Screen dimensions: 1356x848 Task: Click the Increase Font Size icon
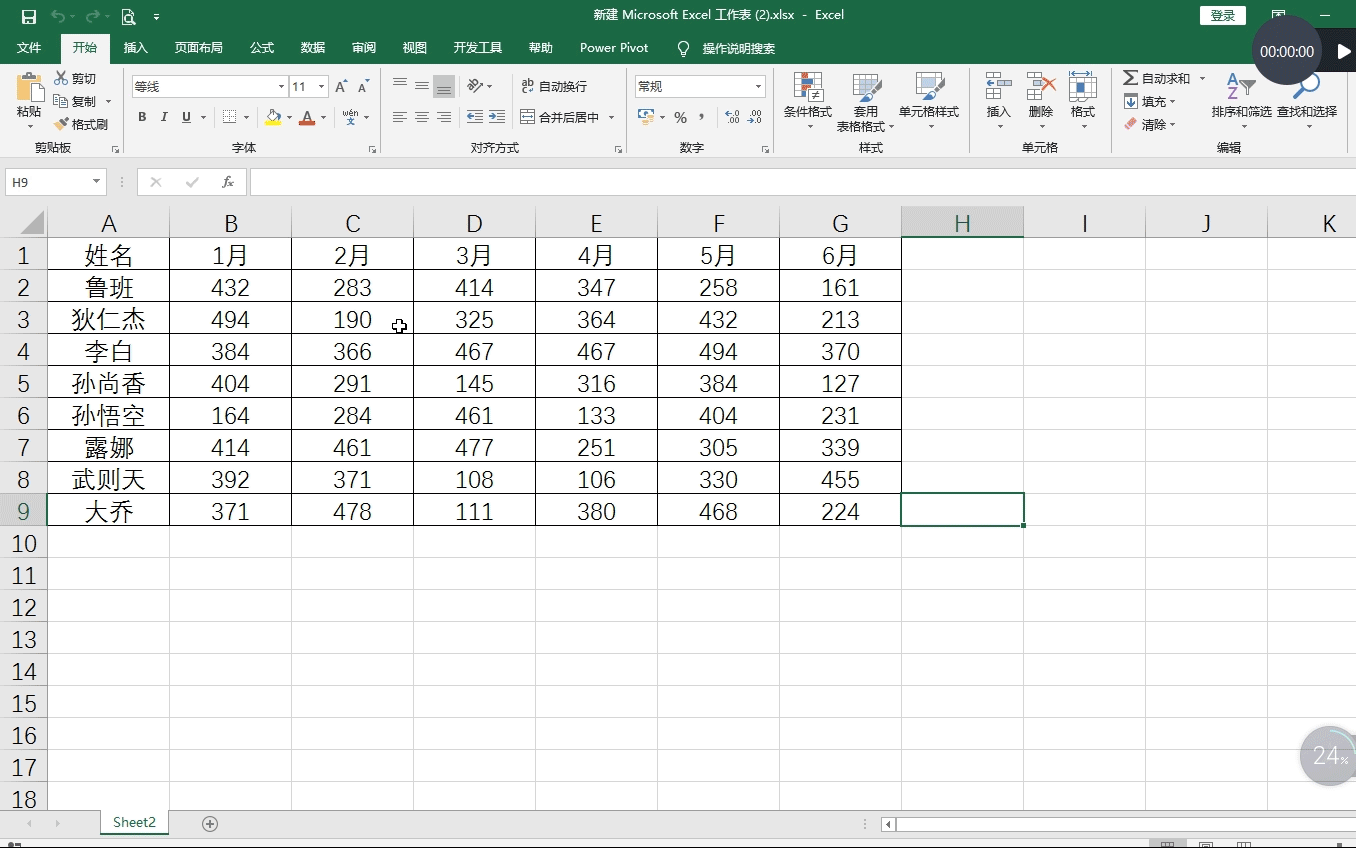pyautogui.click(x=341, y=87)
